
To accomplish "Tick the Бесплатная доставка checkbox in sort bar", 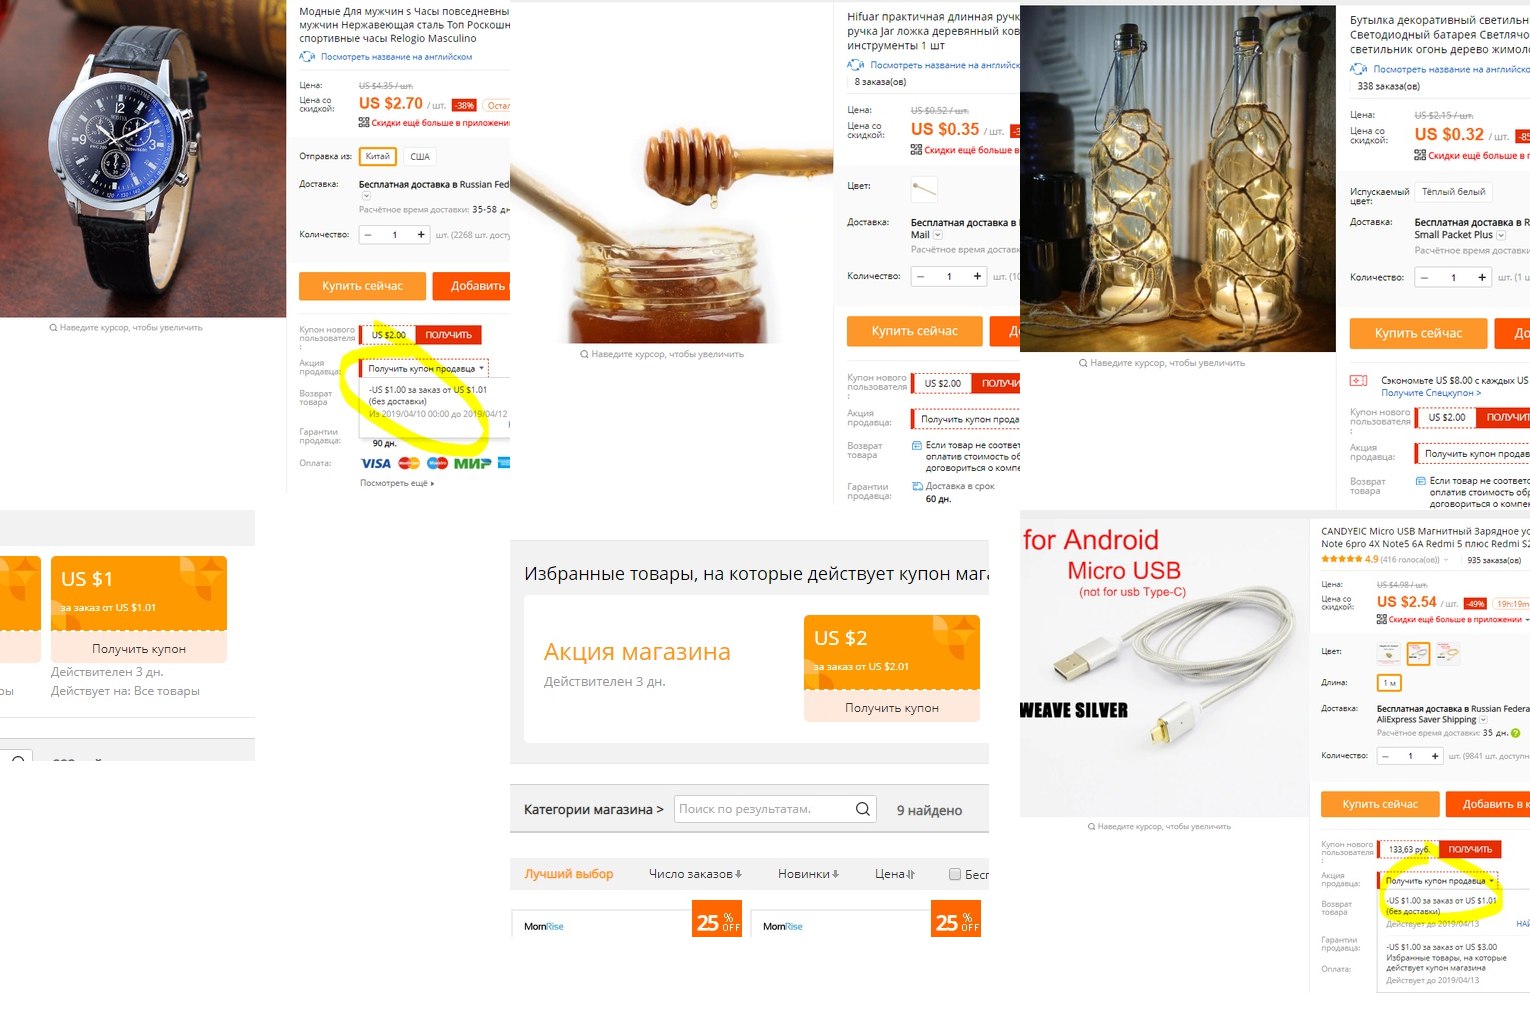I will 954,874.
